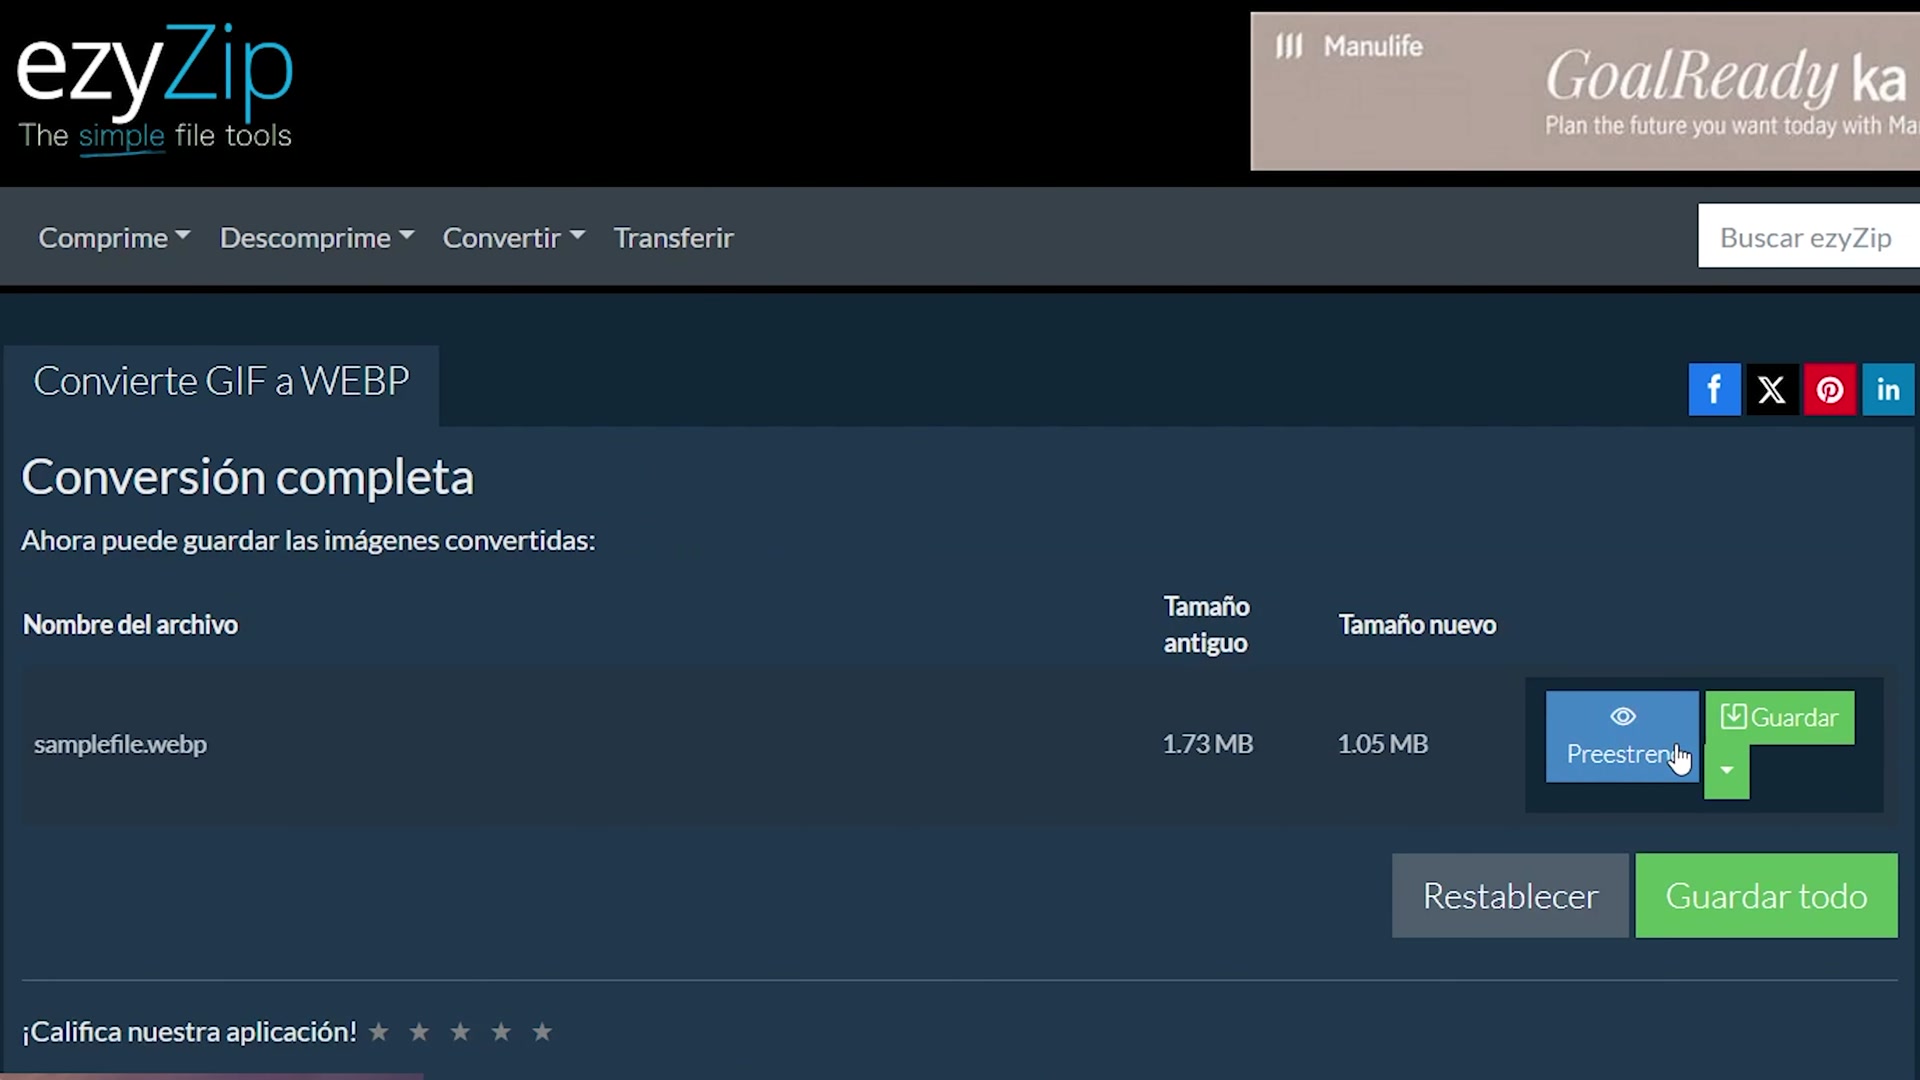Go to Transferir page
1920x1080 pixels.
coord(673,238)
